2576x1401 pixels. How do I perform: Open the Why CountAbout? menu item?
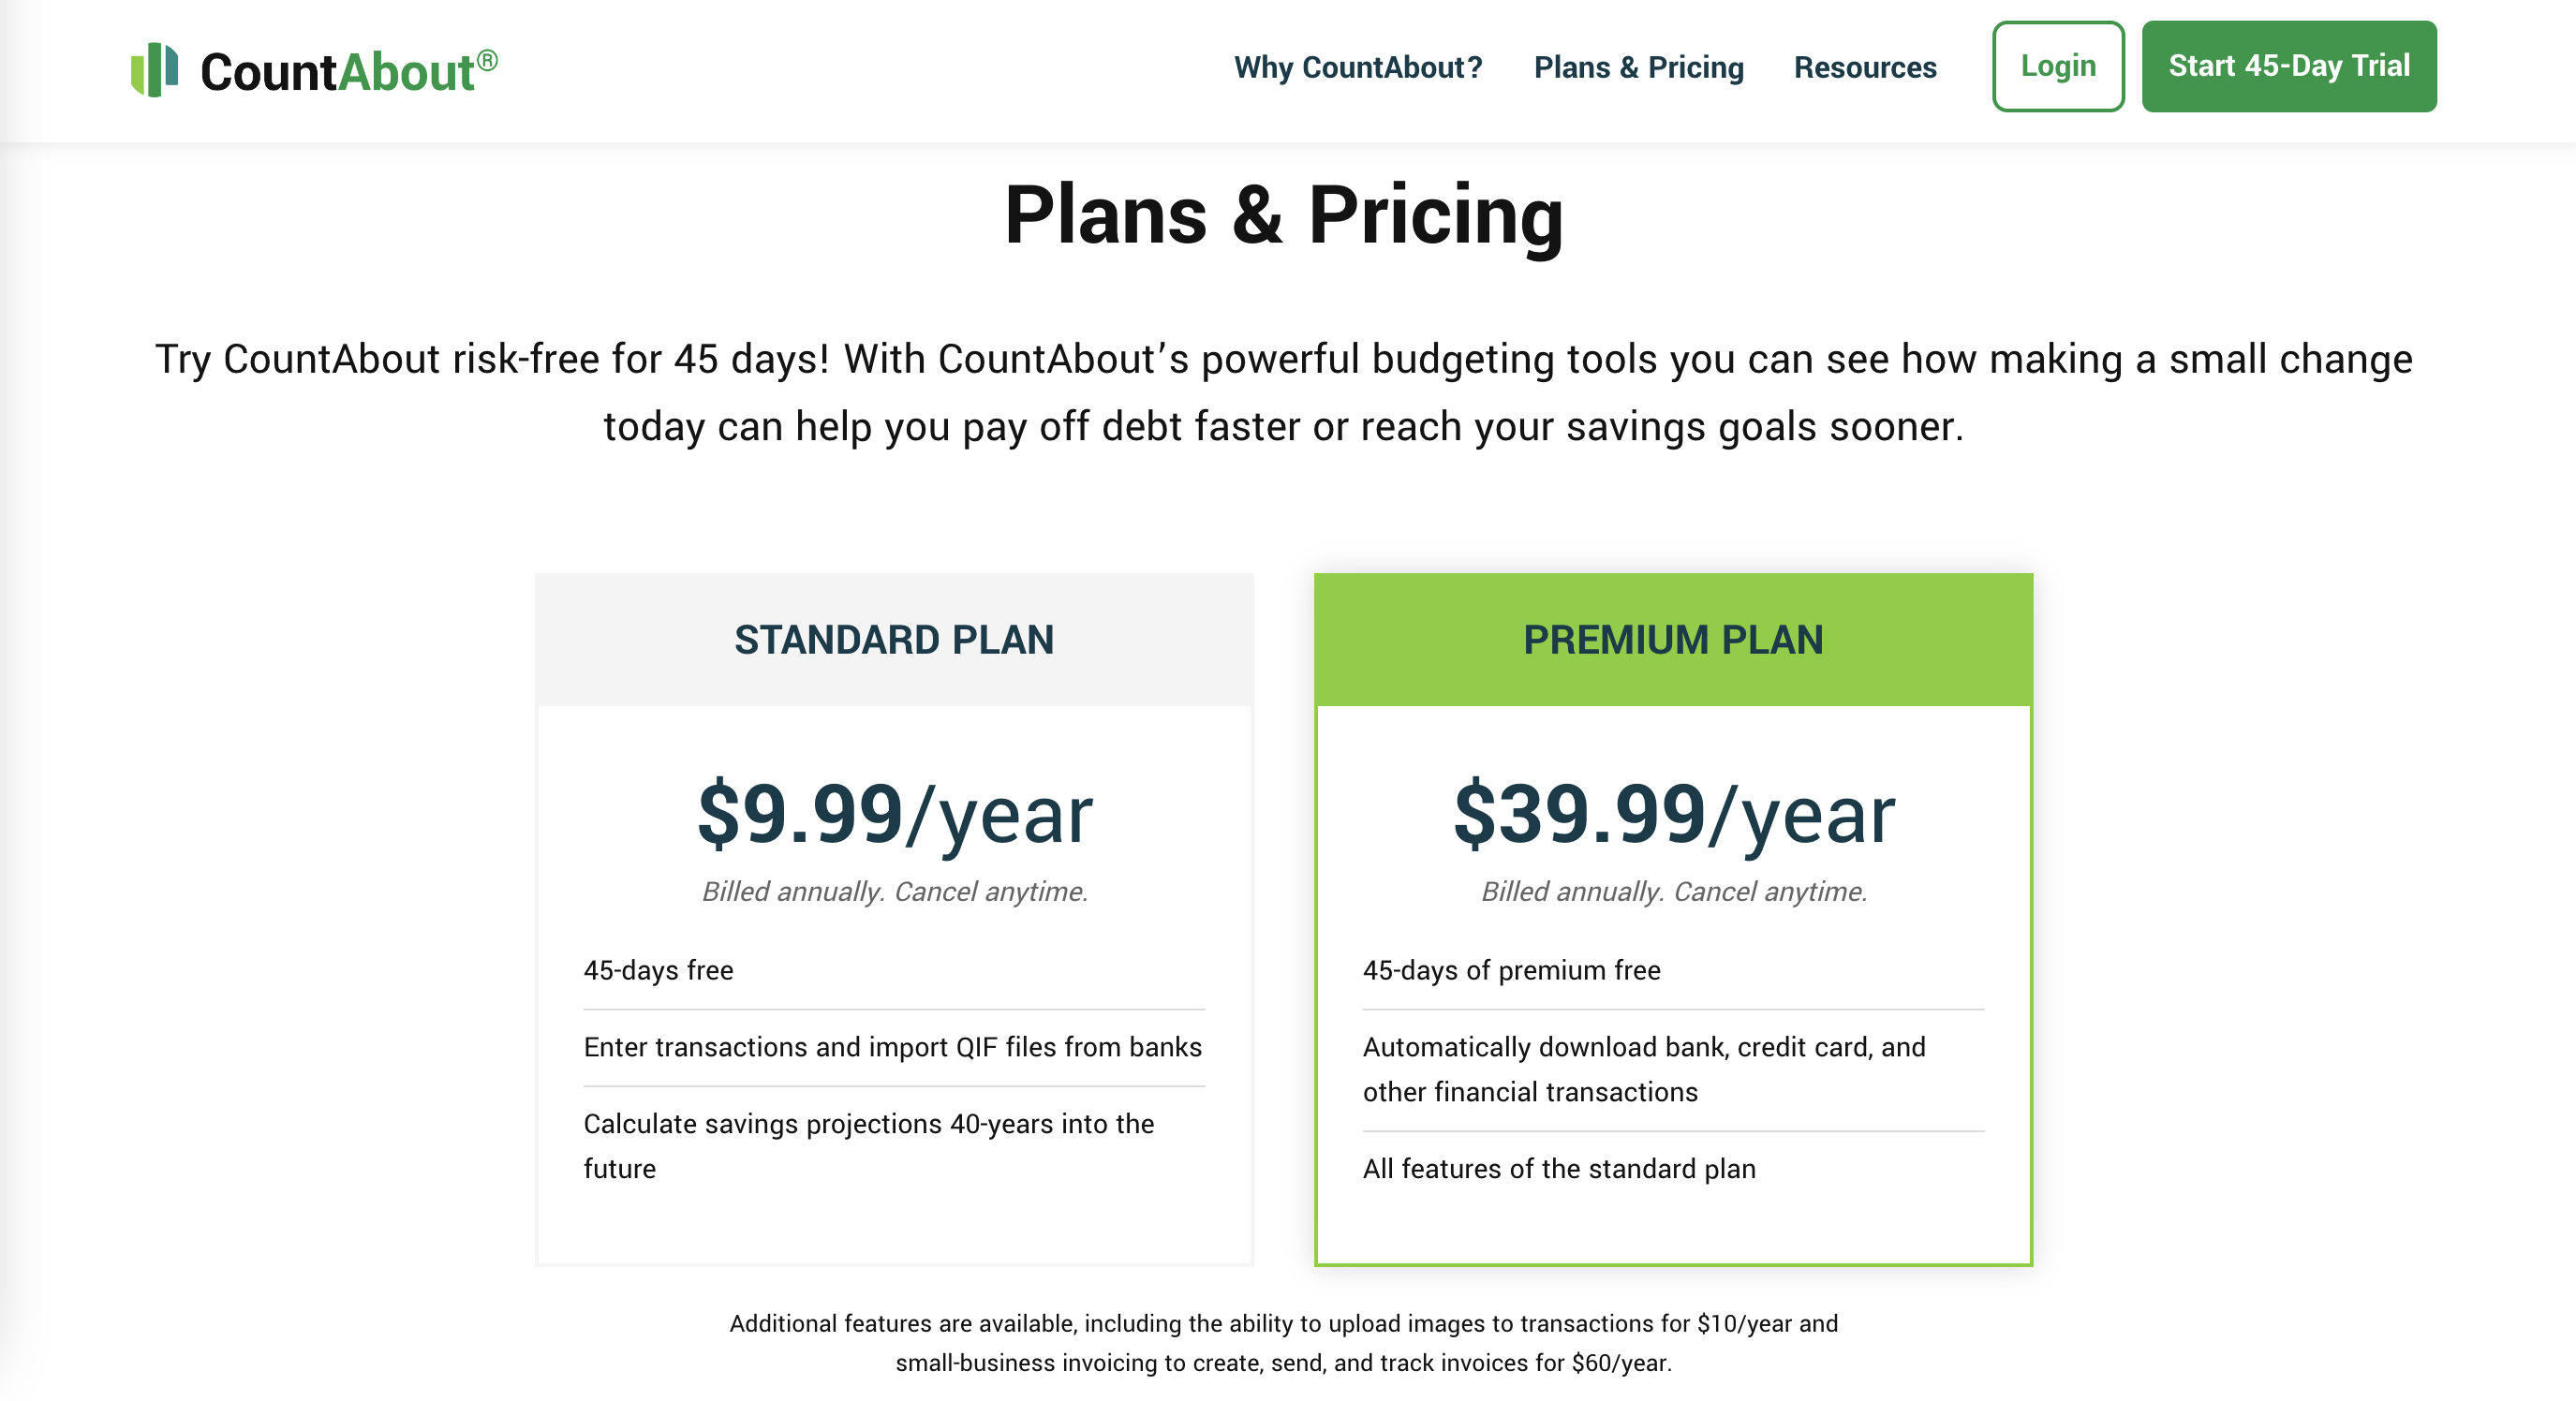coord(1357,67)
